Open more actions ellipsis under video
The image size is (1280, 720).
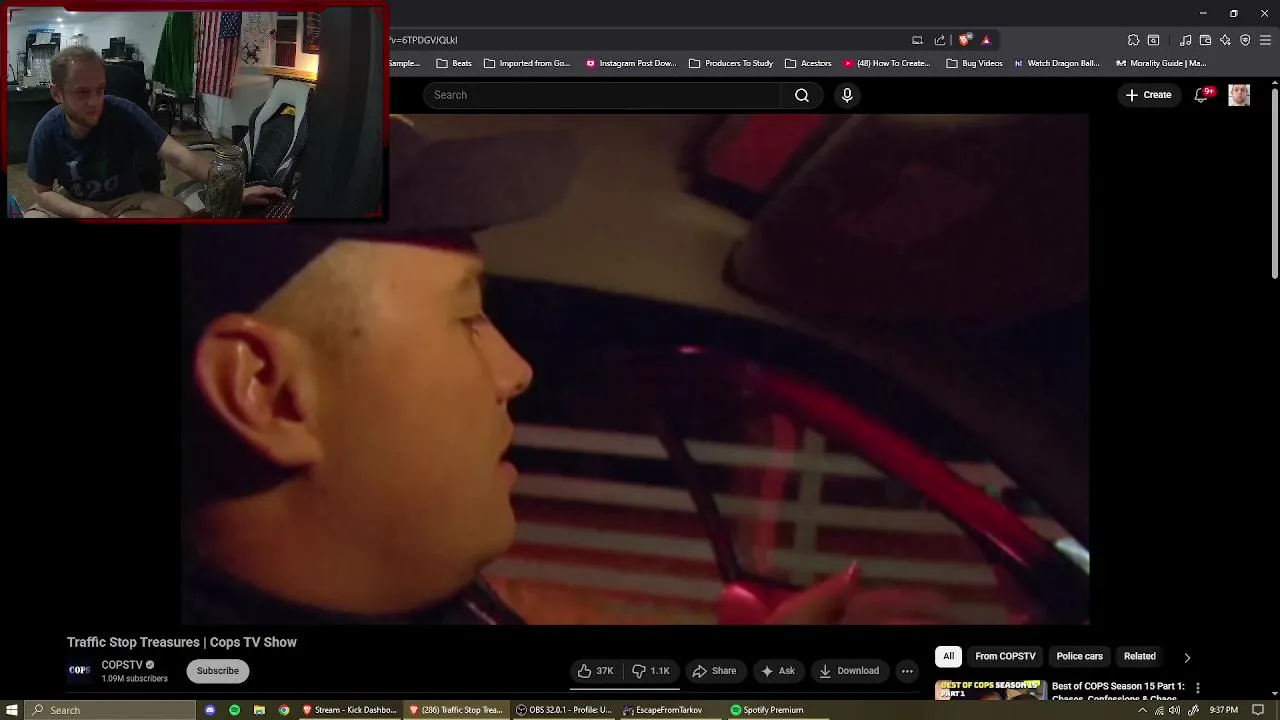coord(907,671)
